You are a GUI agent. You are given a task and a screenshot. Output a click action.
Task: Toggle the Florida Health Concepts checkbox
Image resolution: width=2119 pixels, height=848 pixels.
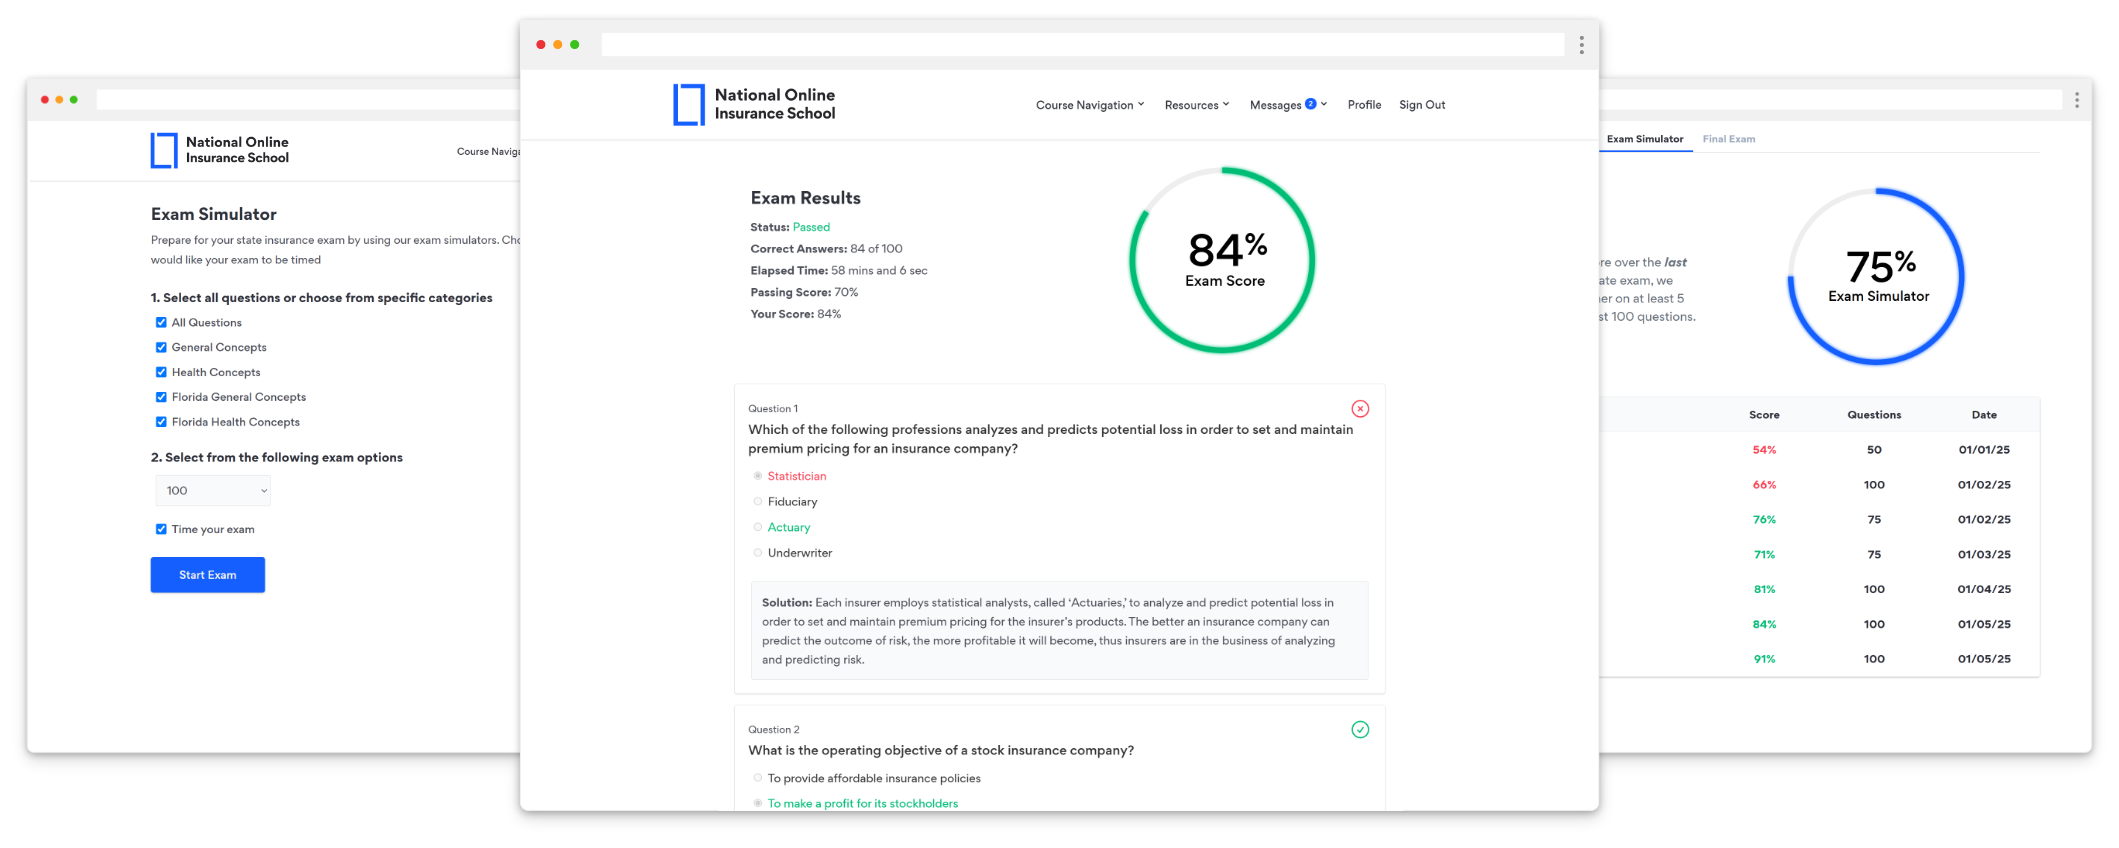coord(161,422)
